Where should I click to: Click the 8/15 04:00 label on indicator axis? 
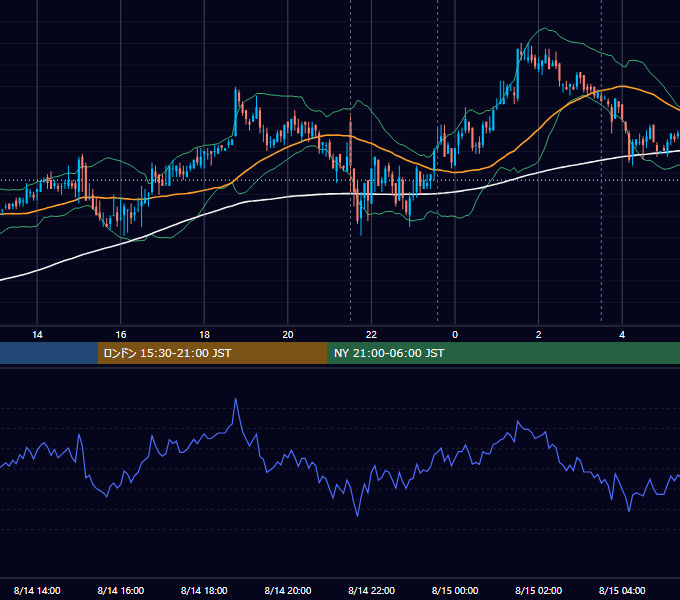(622, 590)
